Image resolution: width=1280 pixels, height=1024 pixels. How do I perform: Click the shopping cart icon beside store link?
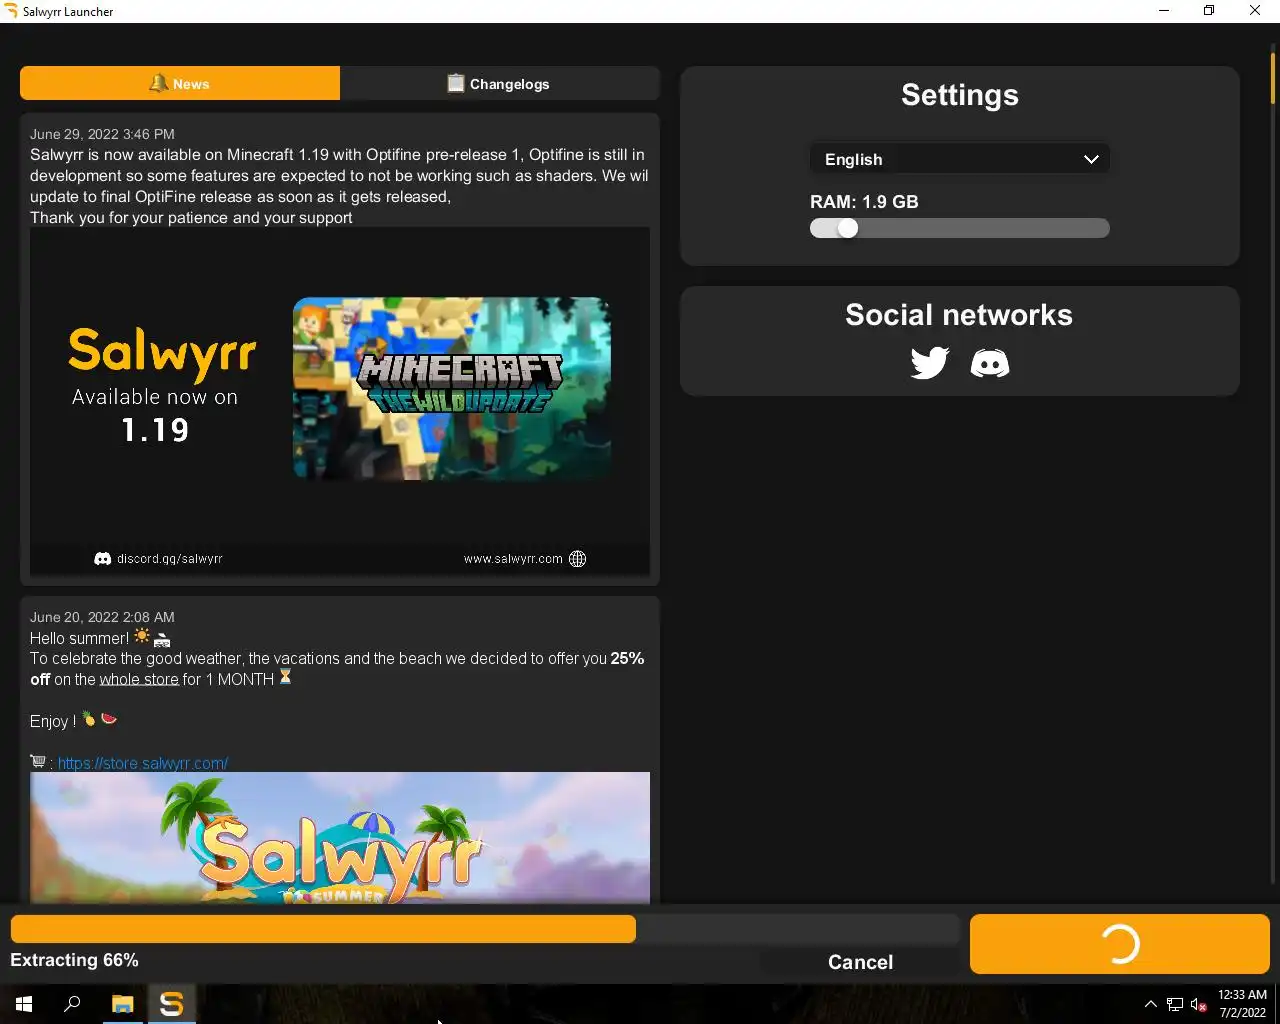point(38,762)
